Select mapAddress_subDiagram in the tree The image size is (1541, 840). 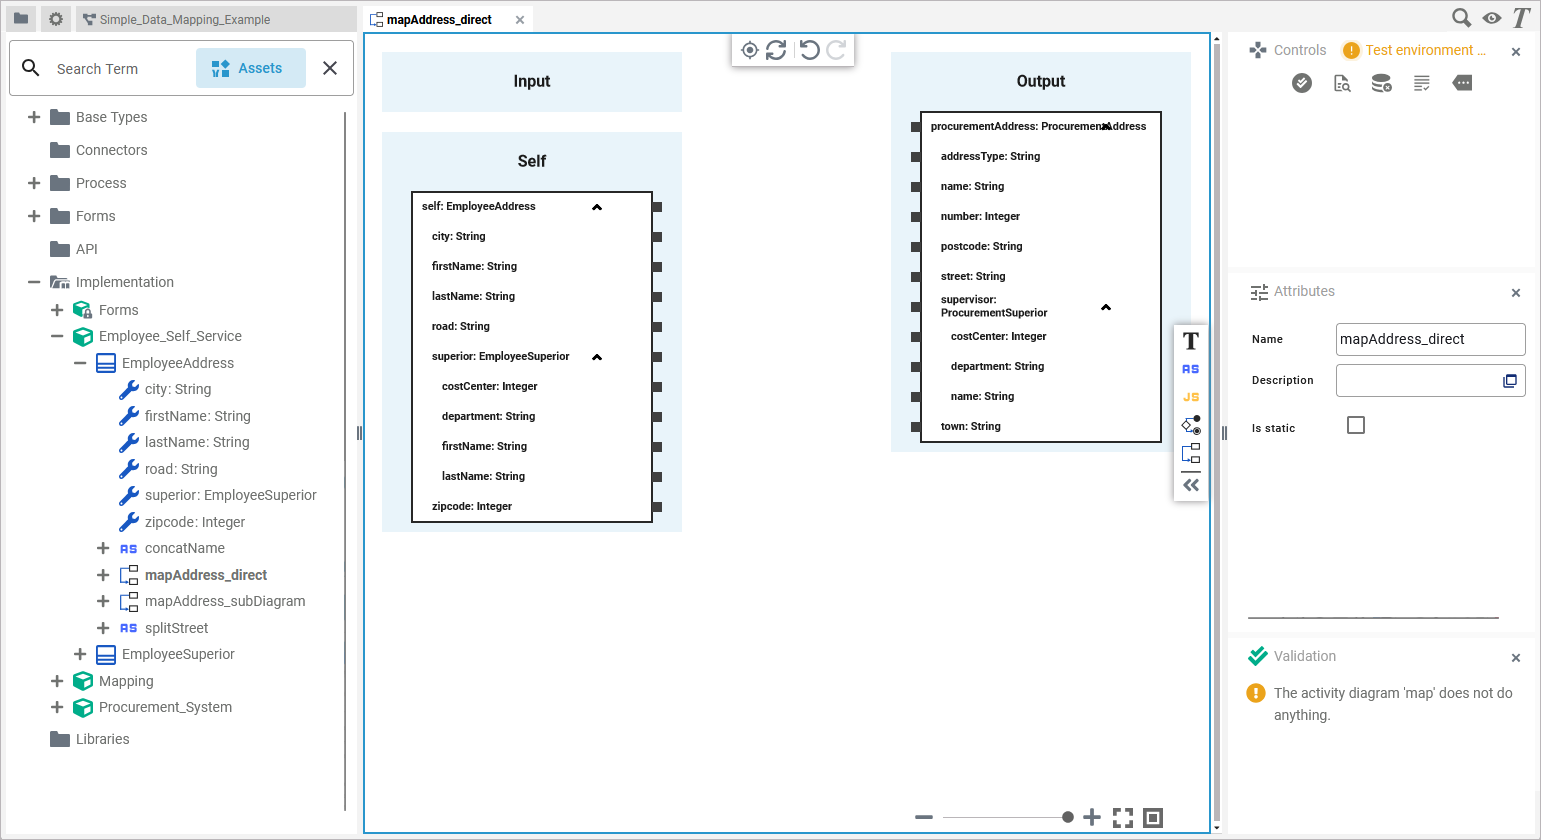225,601
